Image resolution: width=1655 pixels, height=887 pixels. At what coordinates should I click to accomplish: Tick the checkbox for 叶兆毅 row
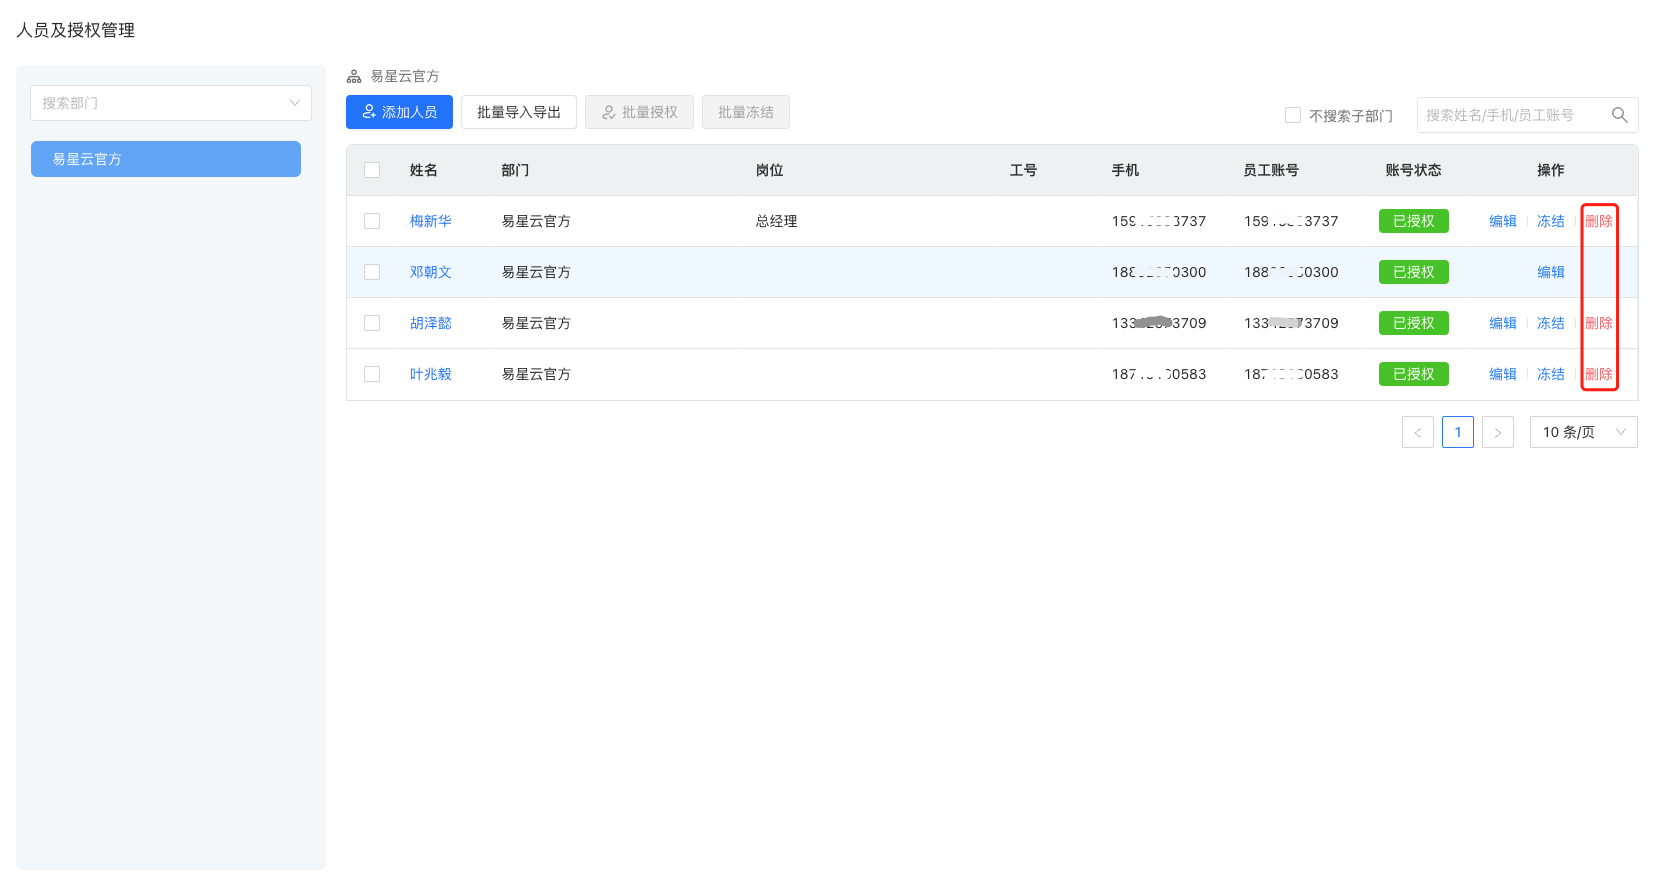coord(372,374)
